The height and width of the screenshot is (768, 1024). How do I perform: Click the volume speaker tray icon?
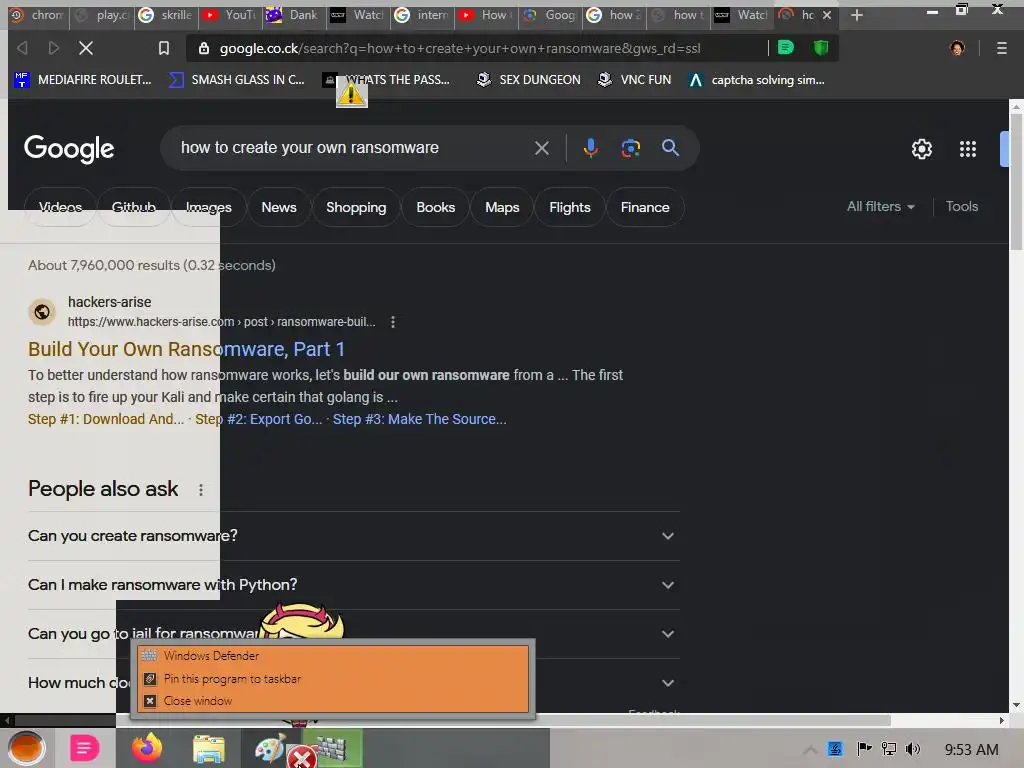click(912, 749)
